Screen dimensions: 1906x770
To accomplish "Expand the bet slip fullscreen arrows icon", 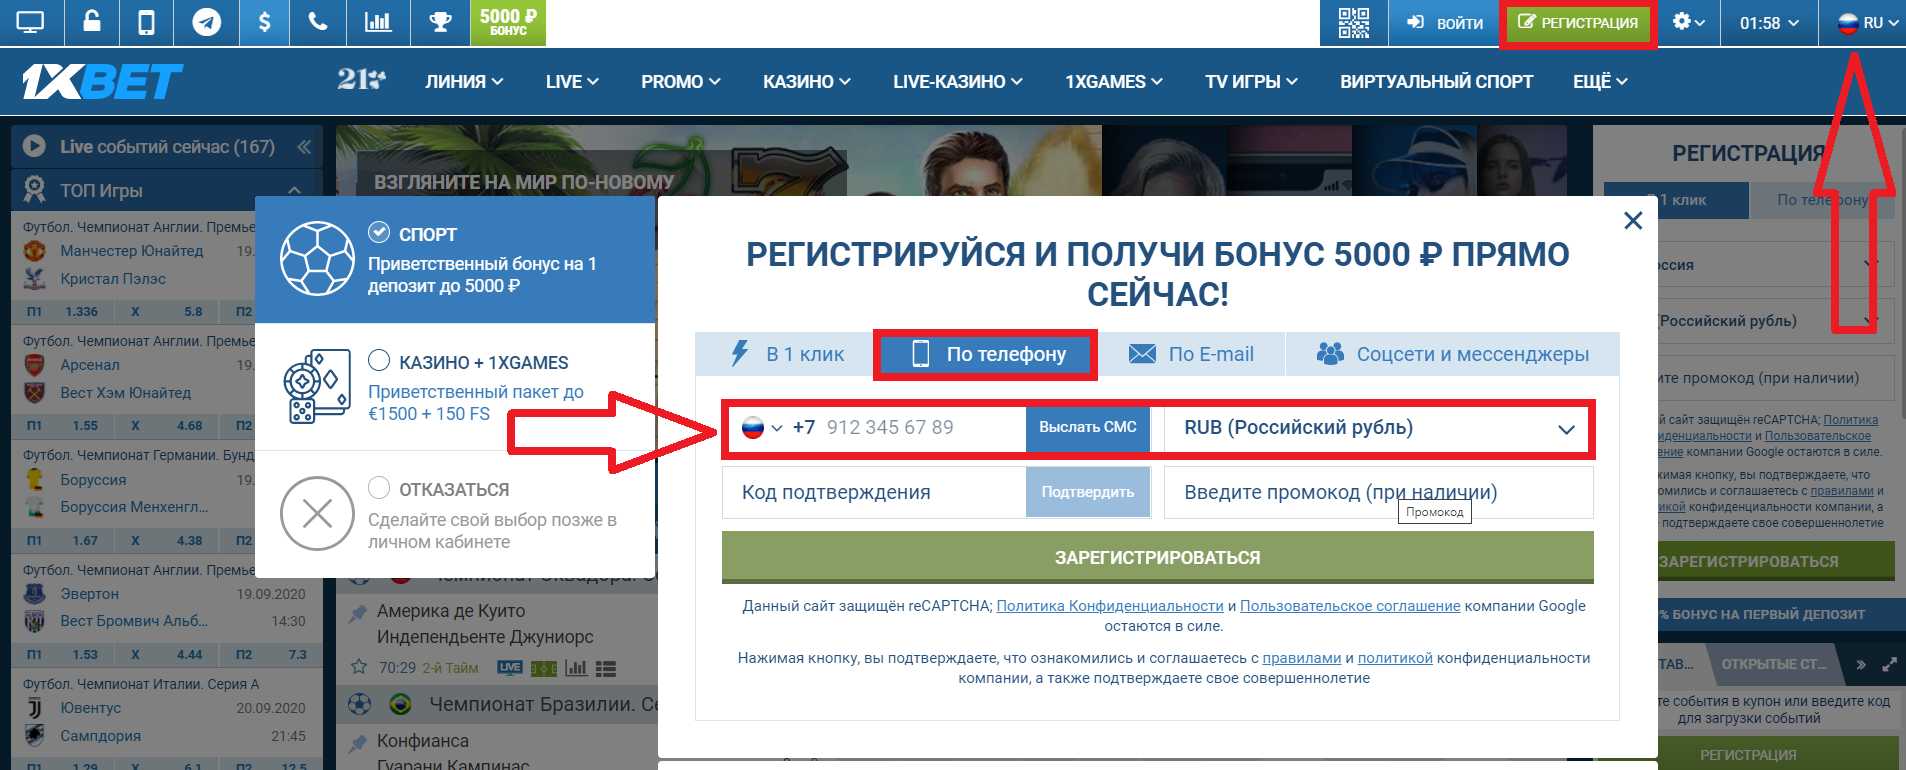I will 1889,664.
